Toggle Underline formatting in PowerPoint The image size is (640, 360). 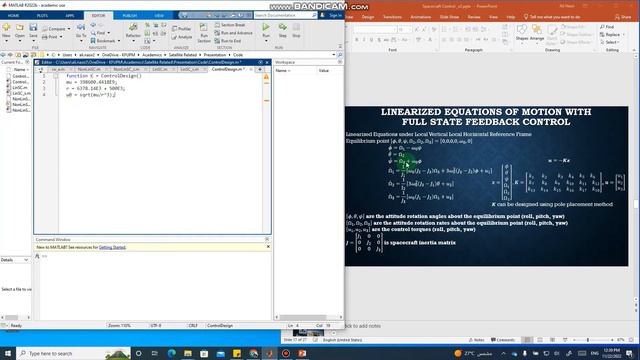click(371, 40)
